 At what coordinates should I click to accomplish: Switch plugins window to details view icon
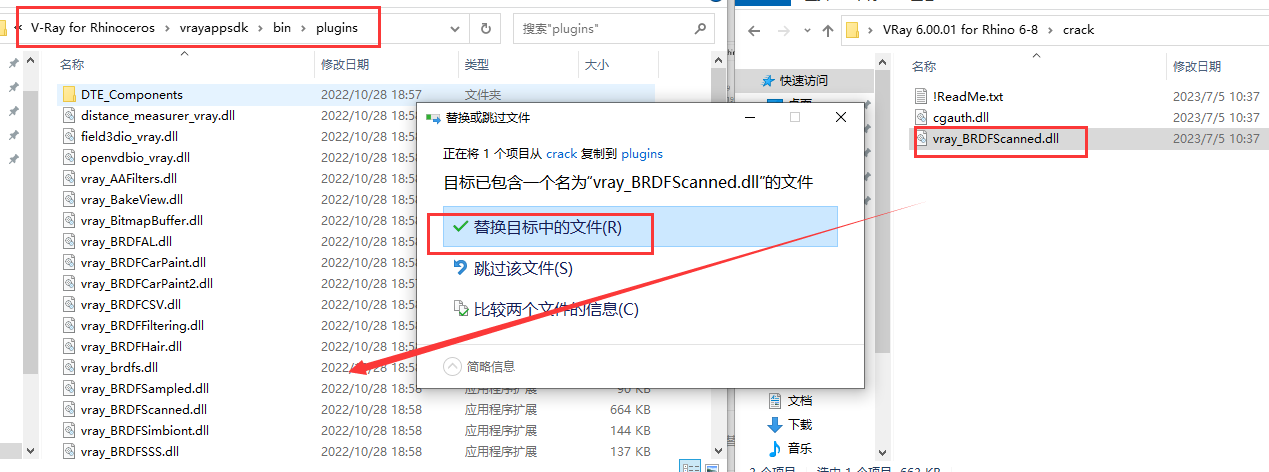(x=689, y=466)
